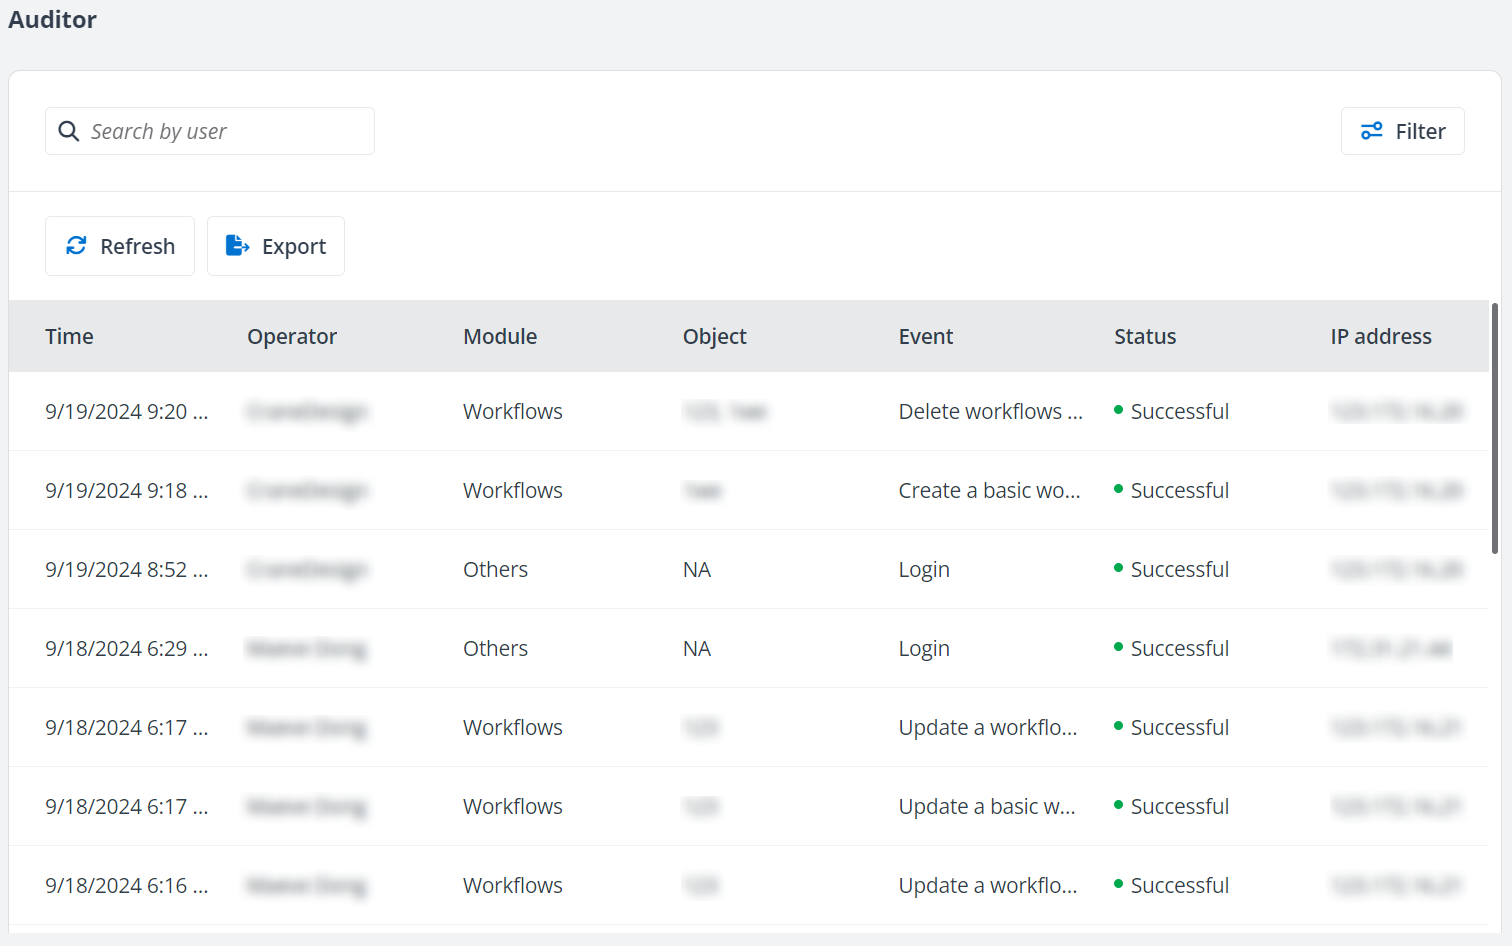Click the export arrow icon

coord(237,245)
